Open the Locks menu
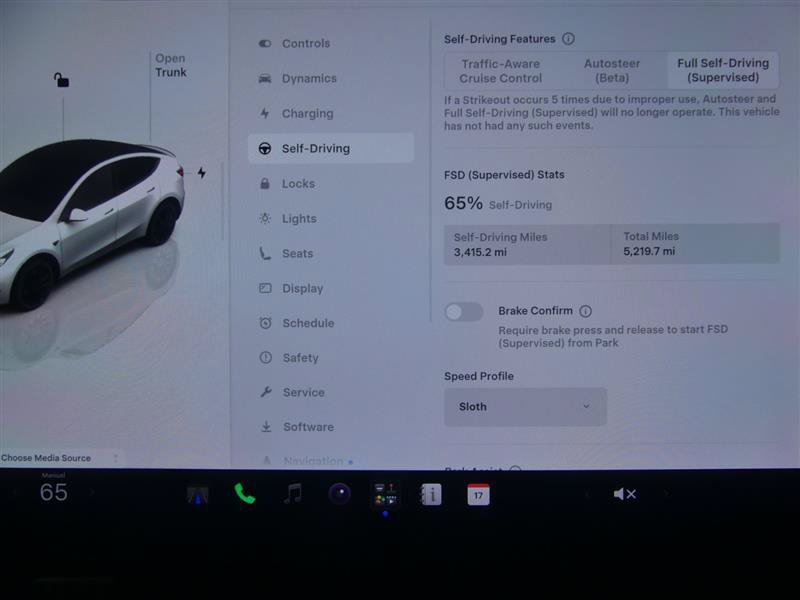800x600 pixels. tap(331, 183)
